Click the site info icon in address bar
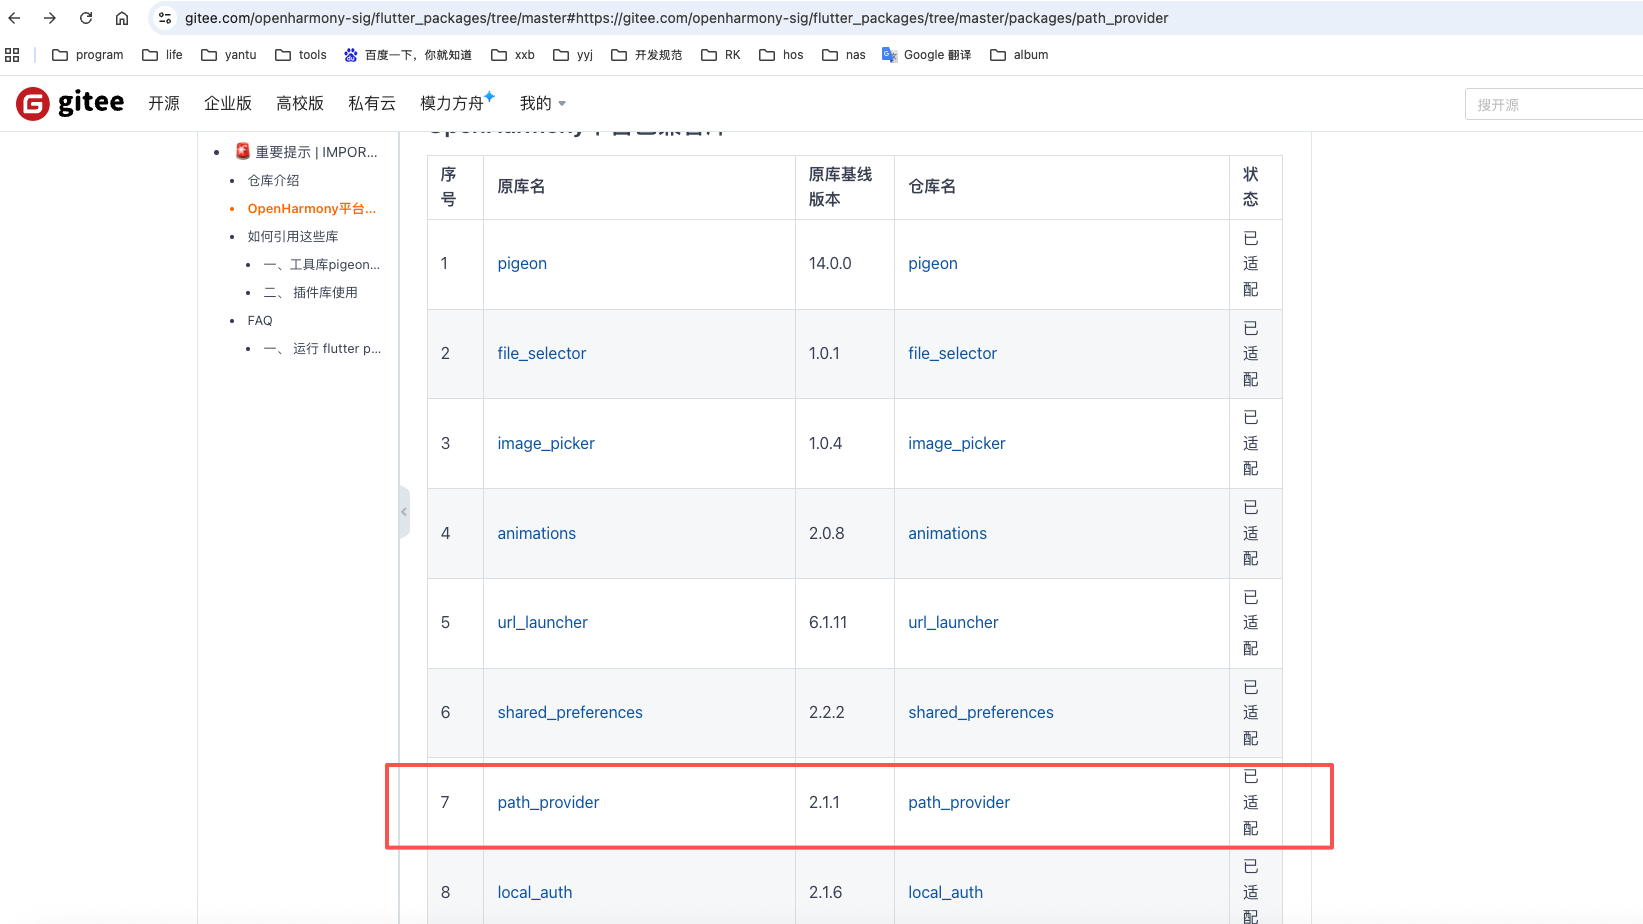 point(165,18)
